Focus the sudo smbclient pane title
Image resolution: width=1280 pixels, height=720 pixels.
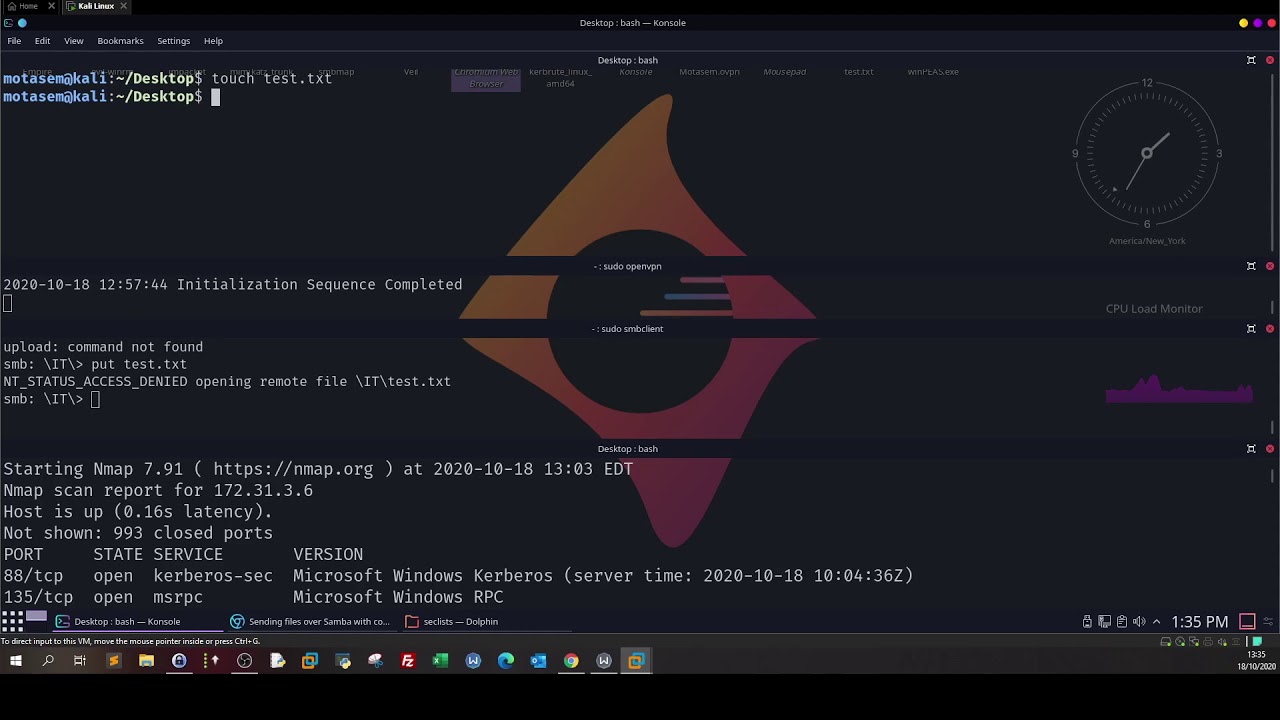click(x=628, y=328)
